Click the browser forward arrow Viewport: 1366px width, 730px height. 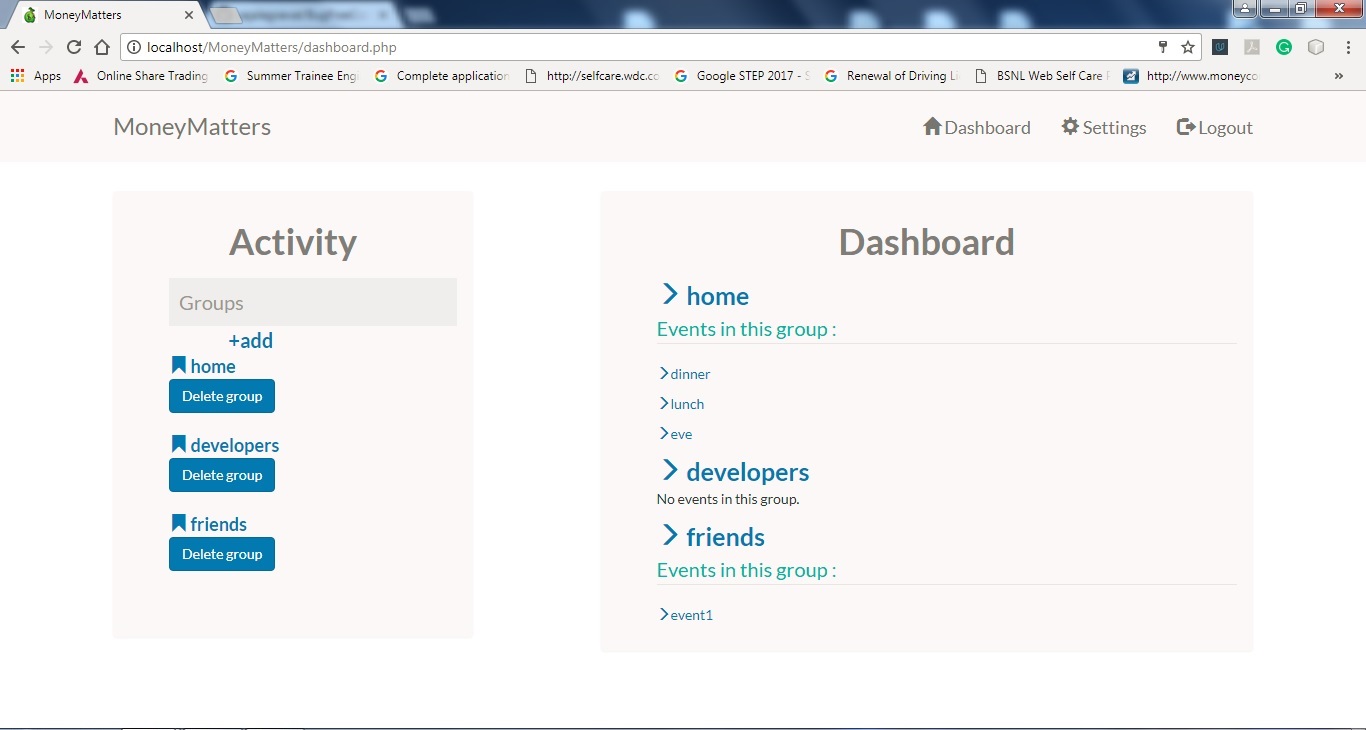coord(45,47)
